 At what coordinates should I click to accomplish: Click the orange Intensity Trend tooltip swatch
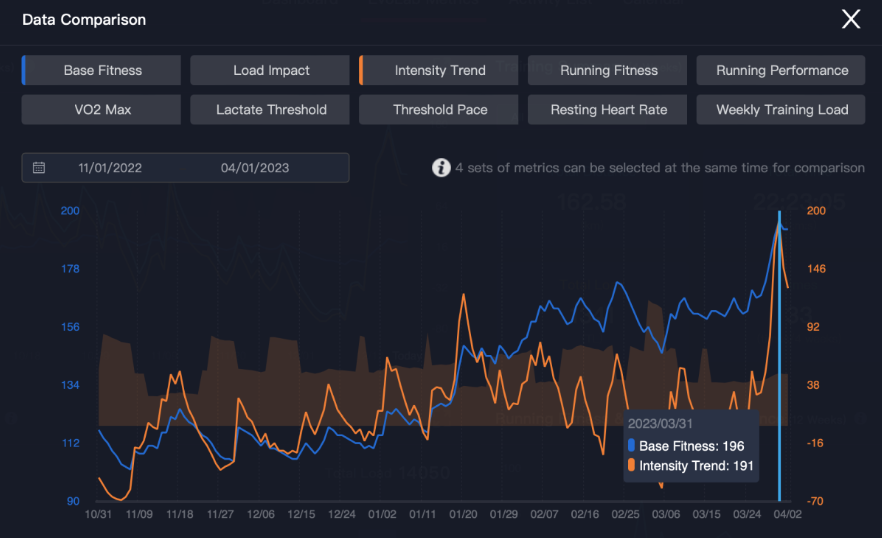(631, 465)
